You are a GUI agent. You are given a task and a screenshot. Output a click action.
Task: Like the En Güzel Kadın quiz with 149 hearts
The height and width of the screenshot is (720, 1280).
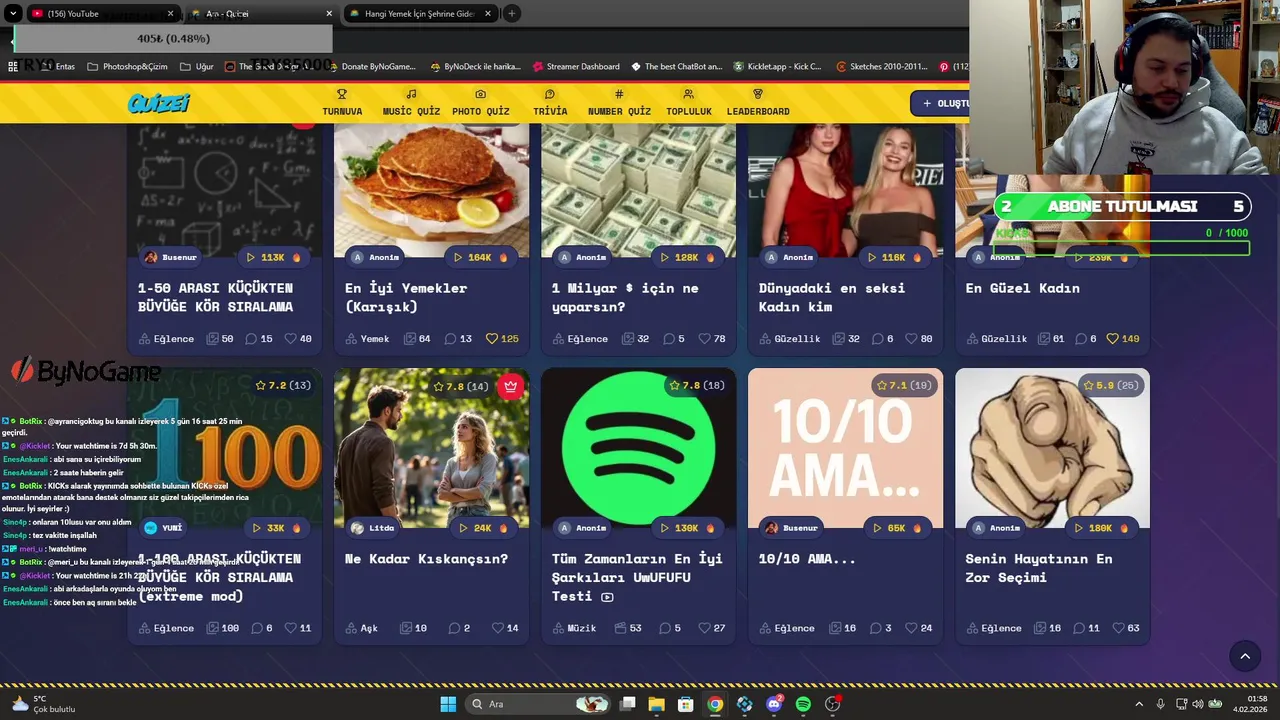coord(1123,339)
